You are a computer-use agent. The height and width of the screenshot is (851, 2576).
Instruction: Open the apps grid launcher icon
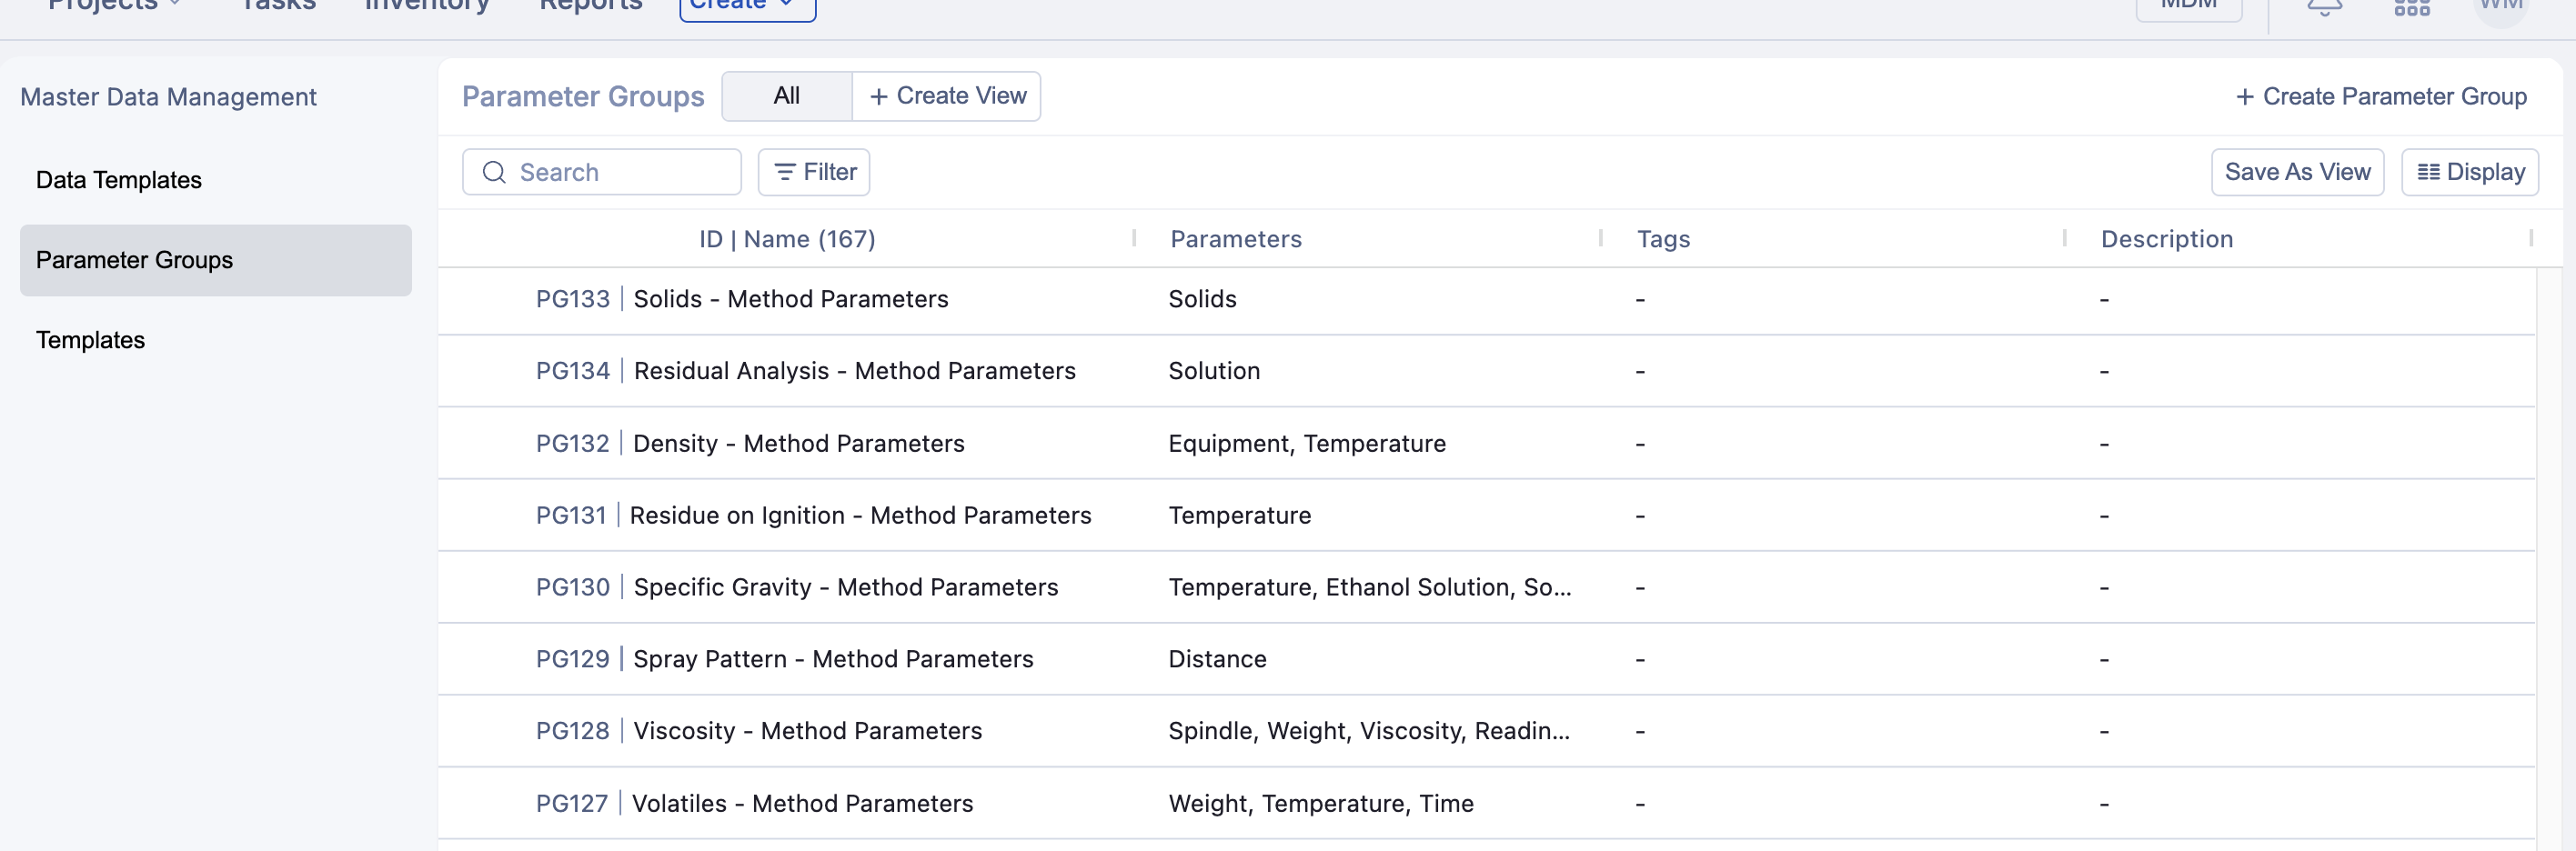click(x=2413, y=8)
